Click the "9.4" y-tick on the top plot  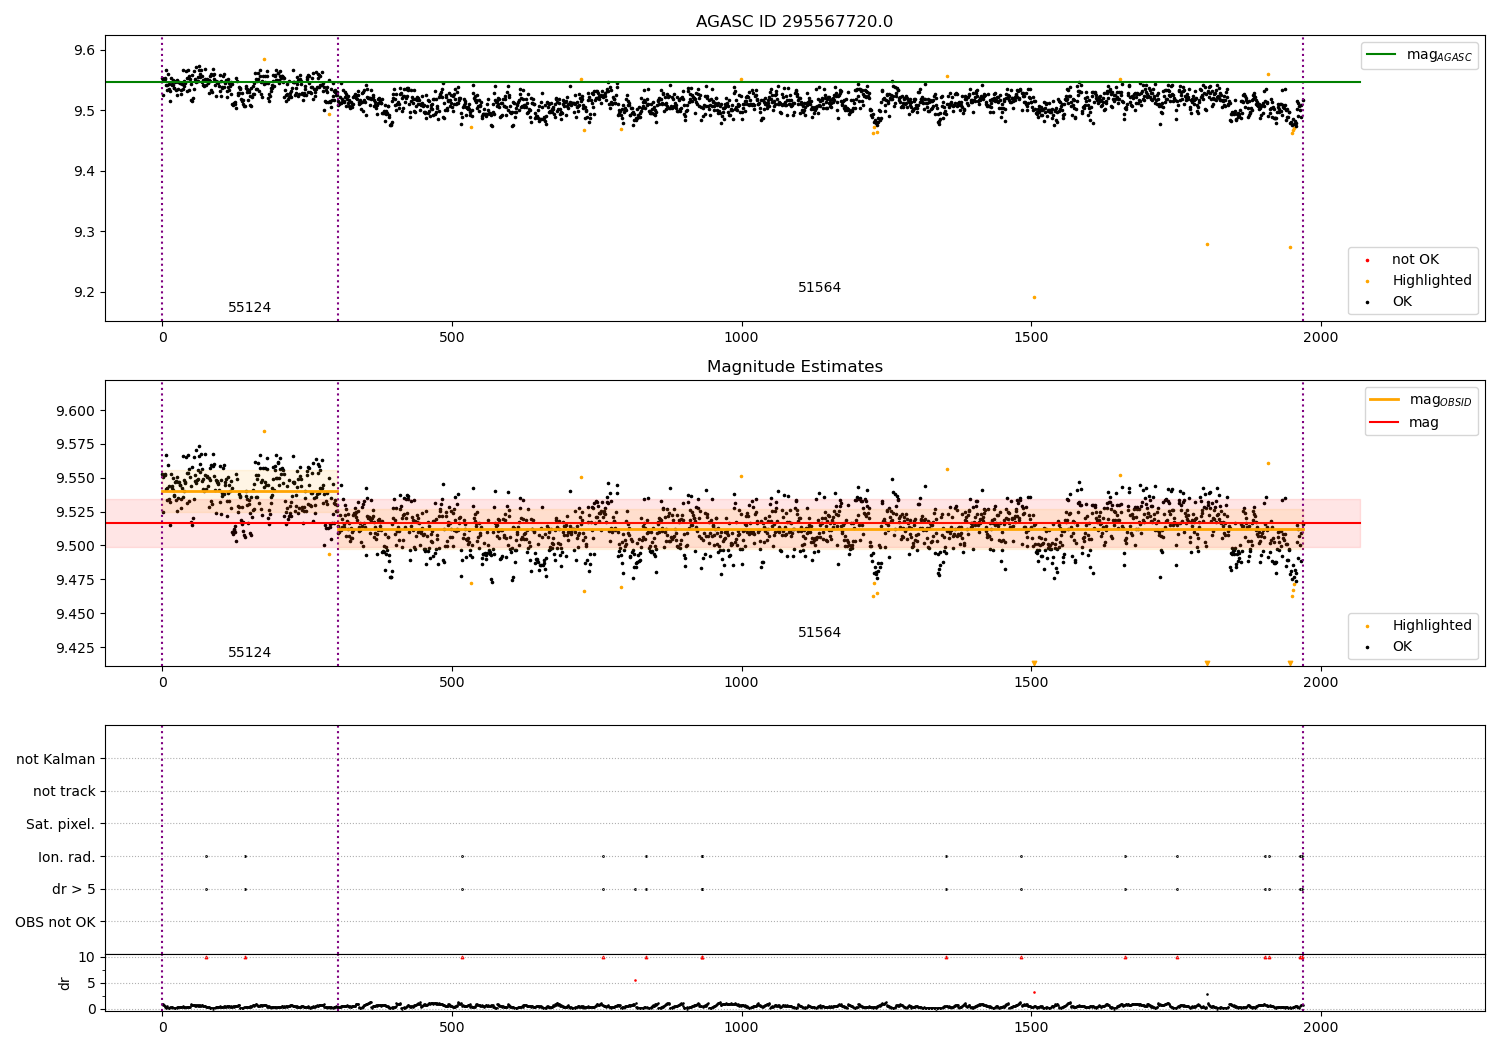pos(85,172)
